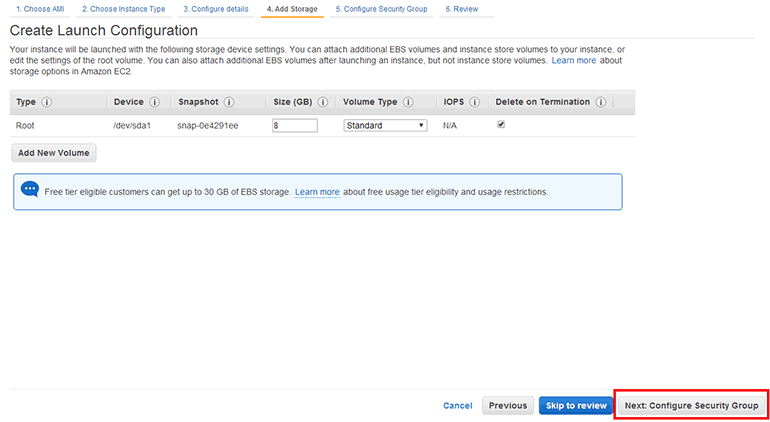This screenshot has width=770, height=422.
Task: Click the info icon next to Type
Action: 47,102
